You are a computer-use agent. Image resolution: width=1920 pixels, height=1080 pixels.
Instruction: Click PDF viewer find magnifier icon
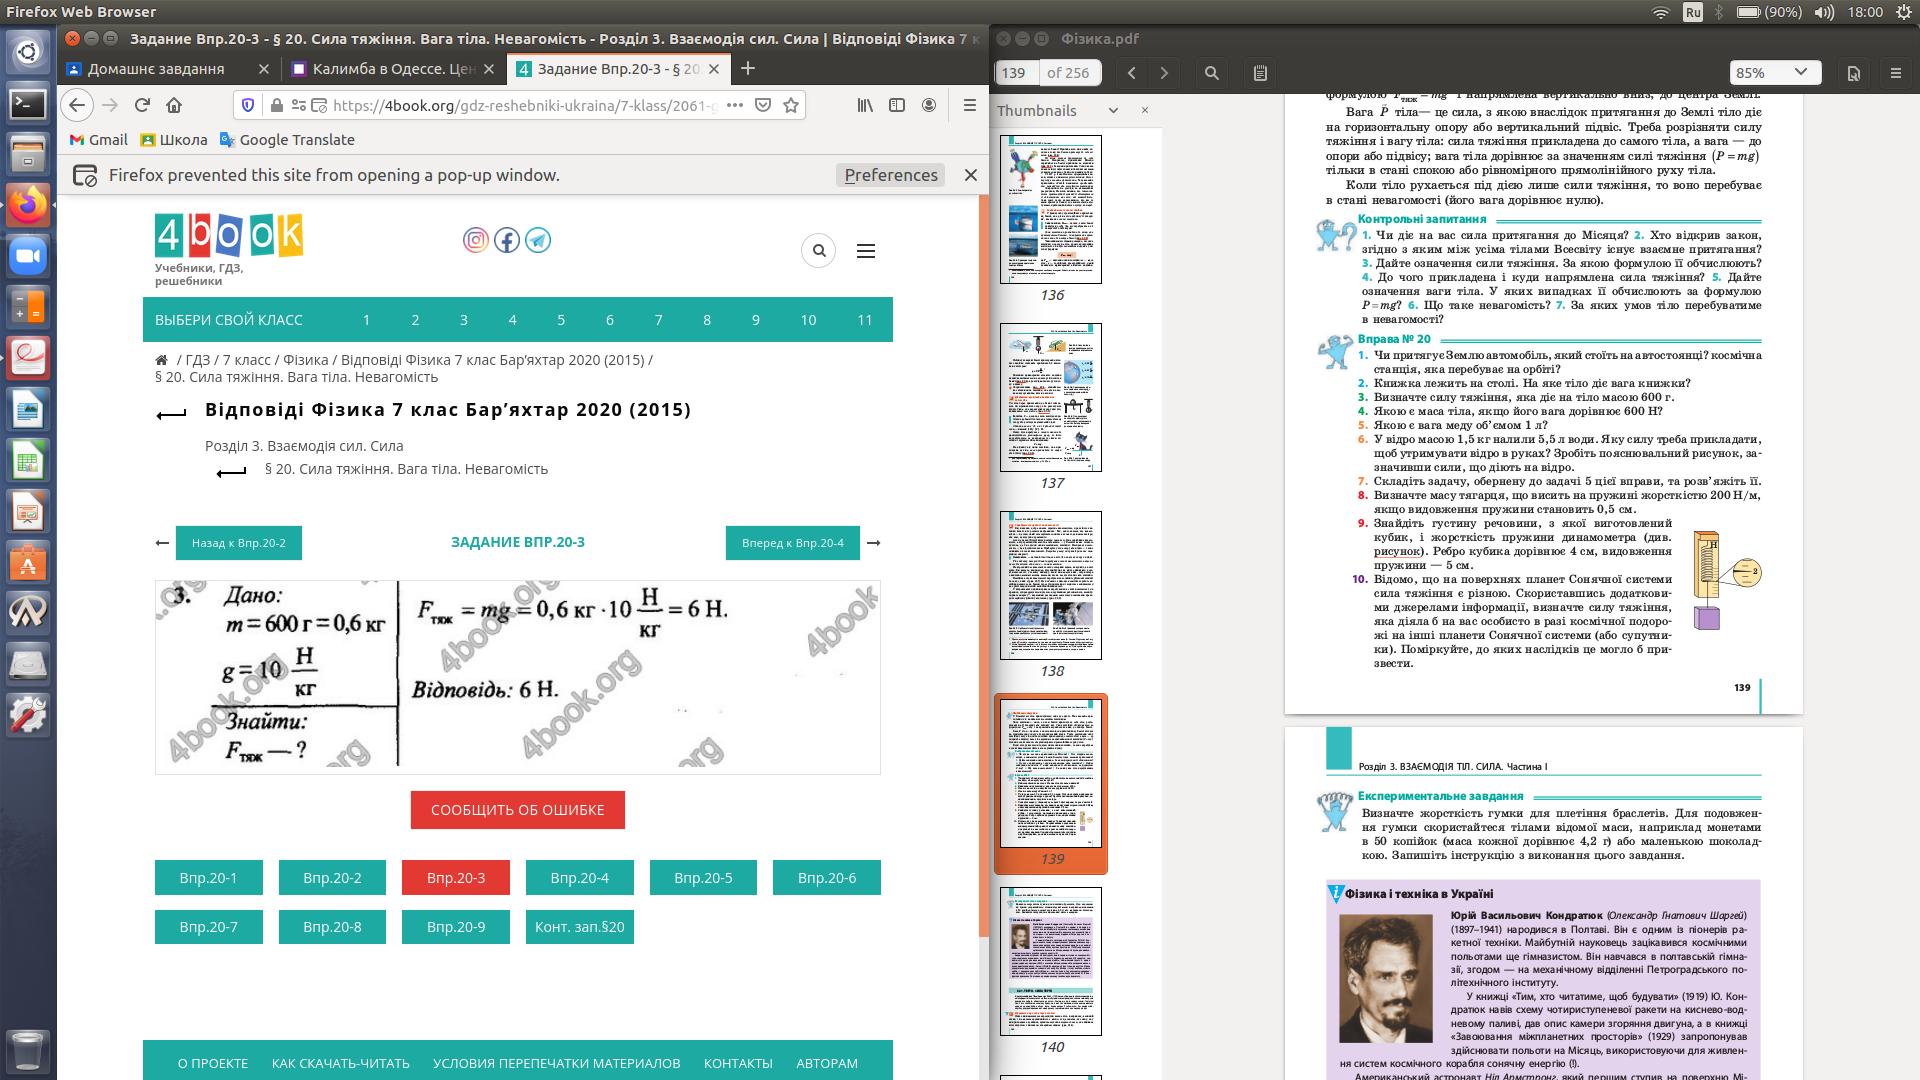(x=1212, y=73)
